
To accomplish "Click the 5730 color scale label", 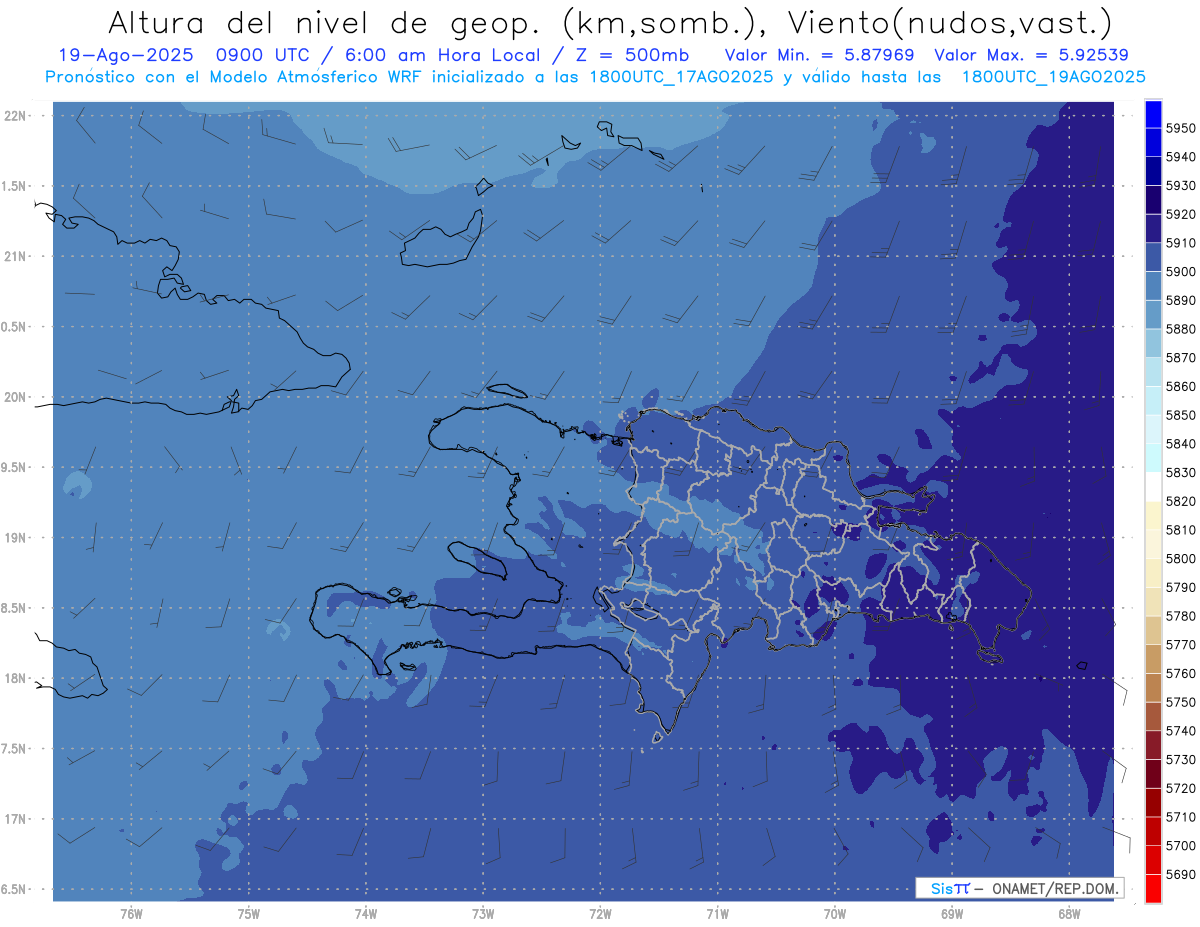I will (x=1180, y=759).
